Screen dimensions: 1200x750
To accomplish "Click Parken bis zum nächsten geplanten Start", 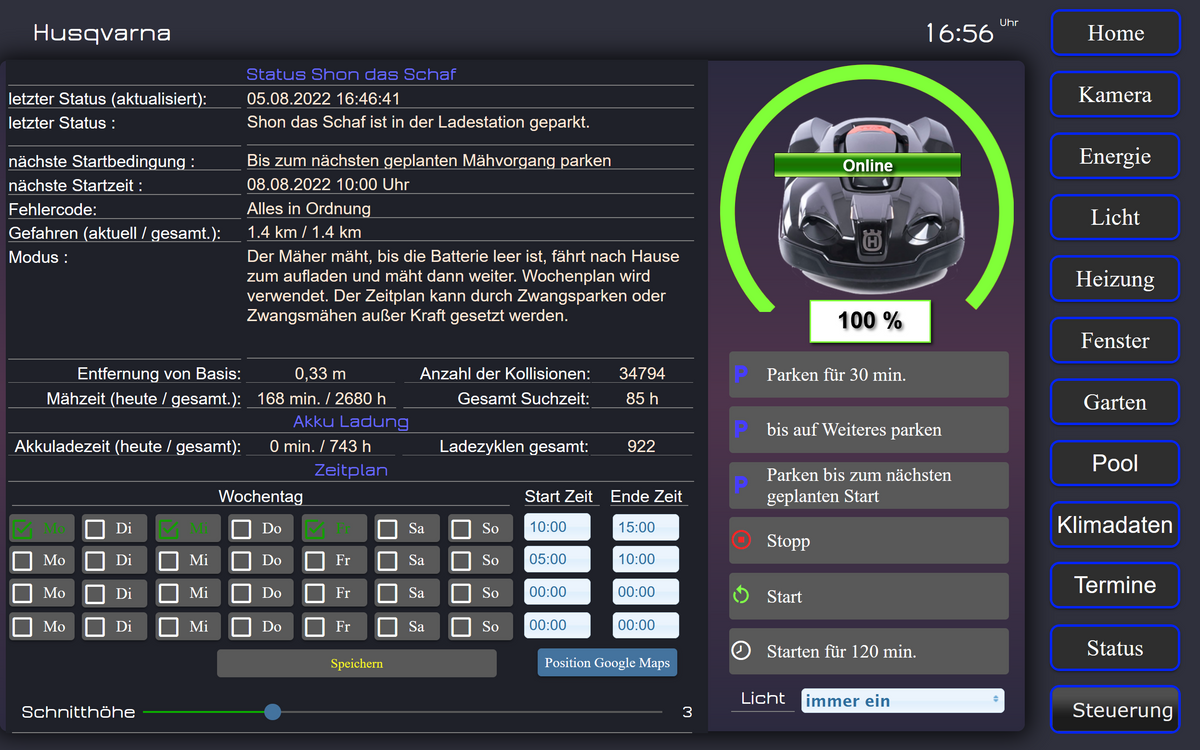I will tap(869, 485).
